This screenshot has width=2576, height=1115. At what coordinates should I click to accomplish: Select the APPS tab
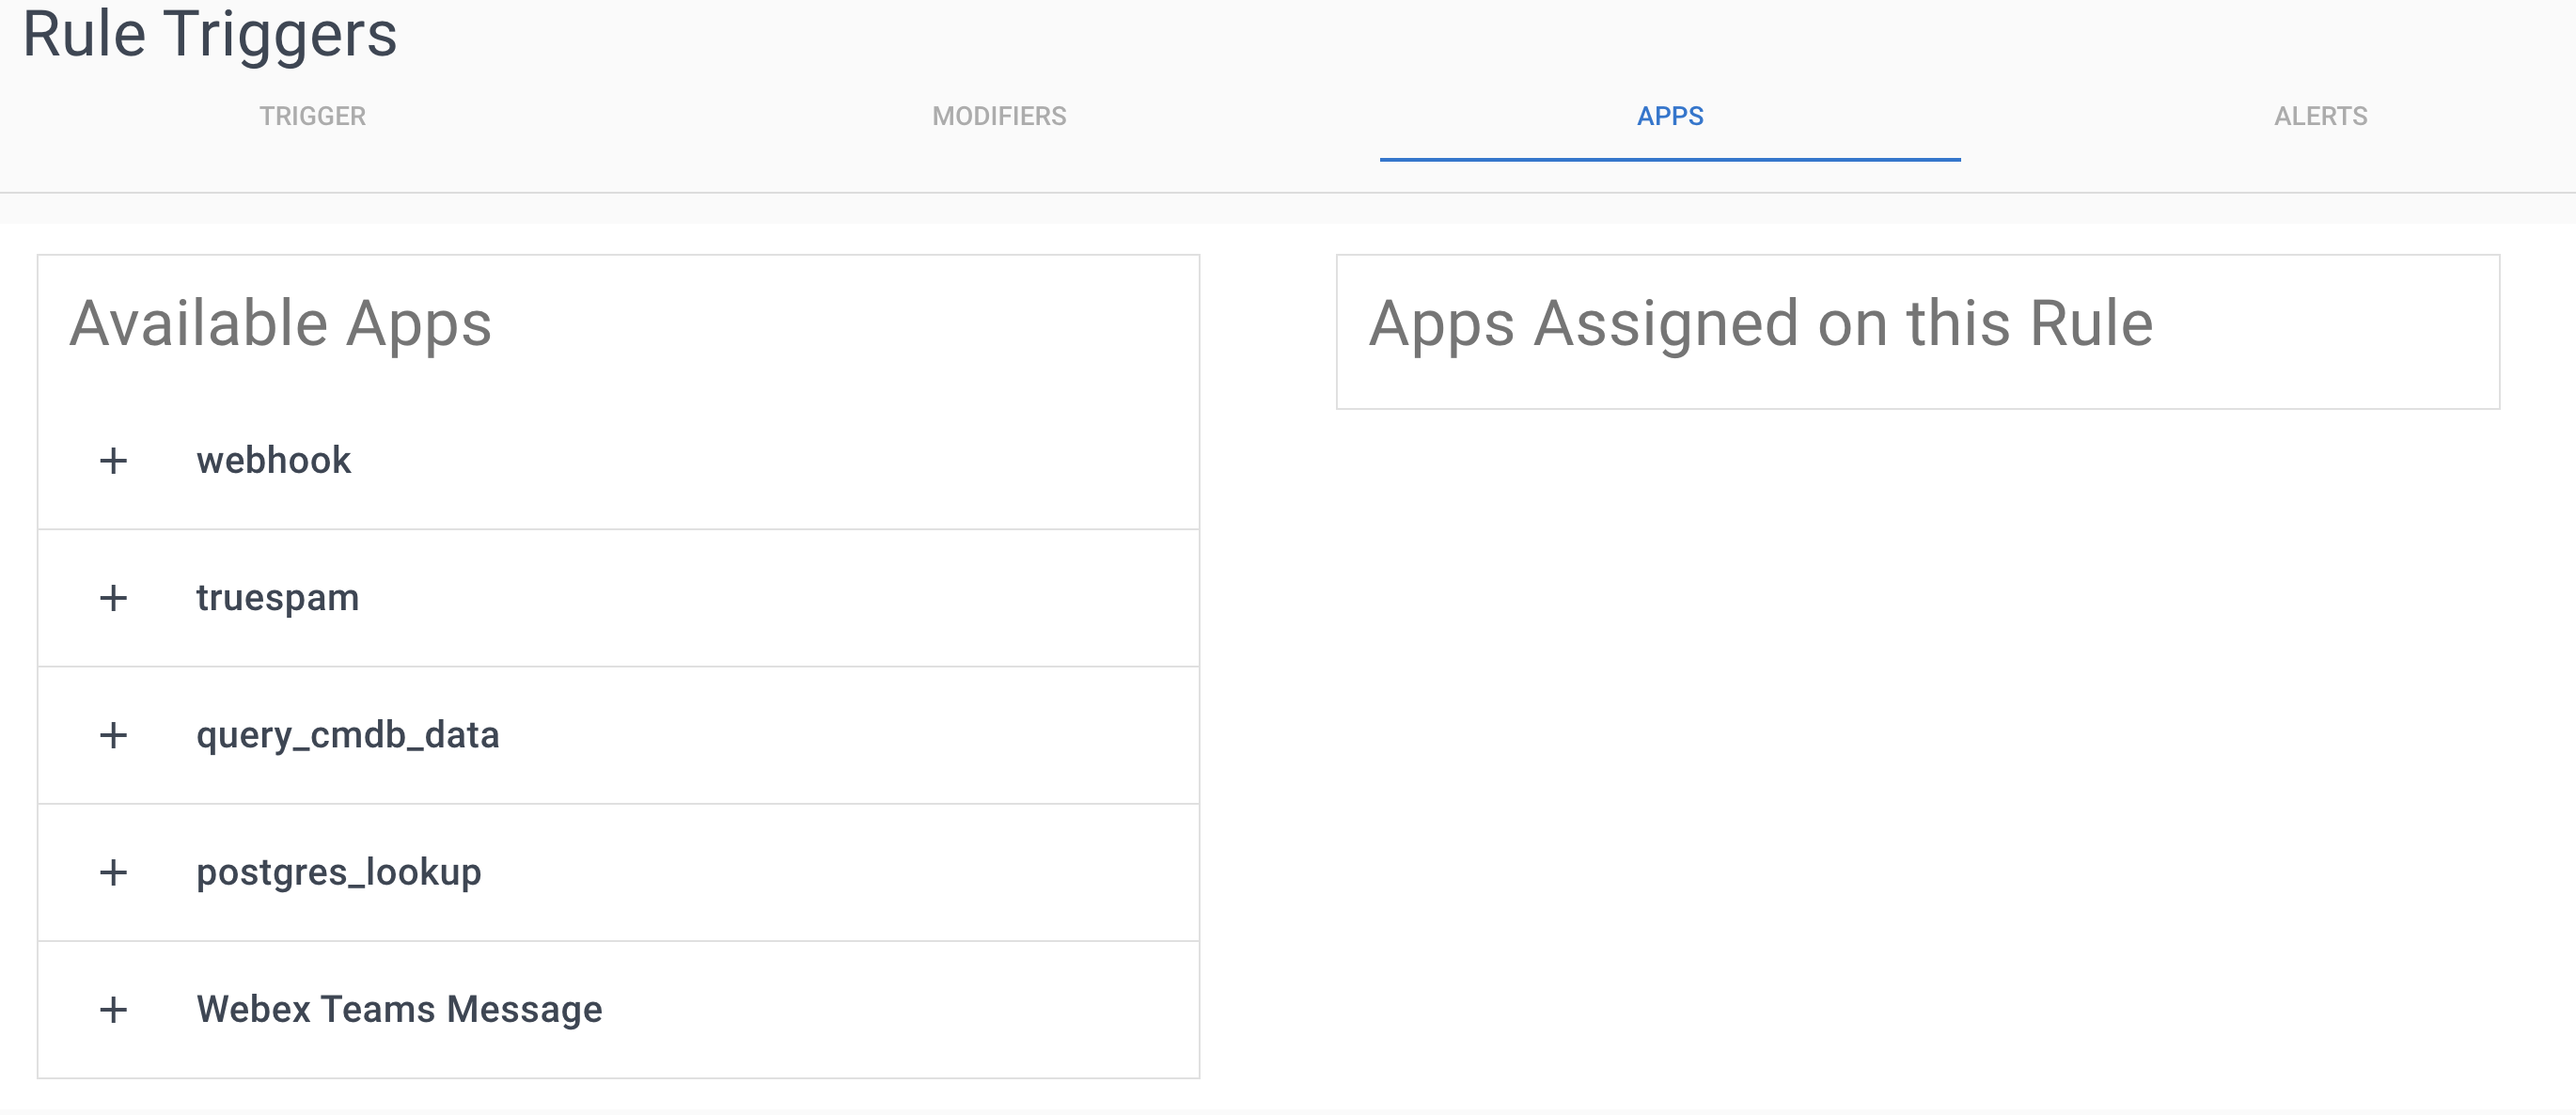(x=1668, y=116)
